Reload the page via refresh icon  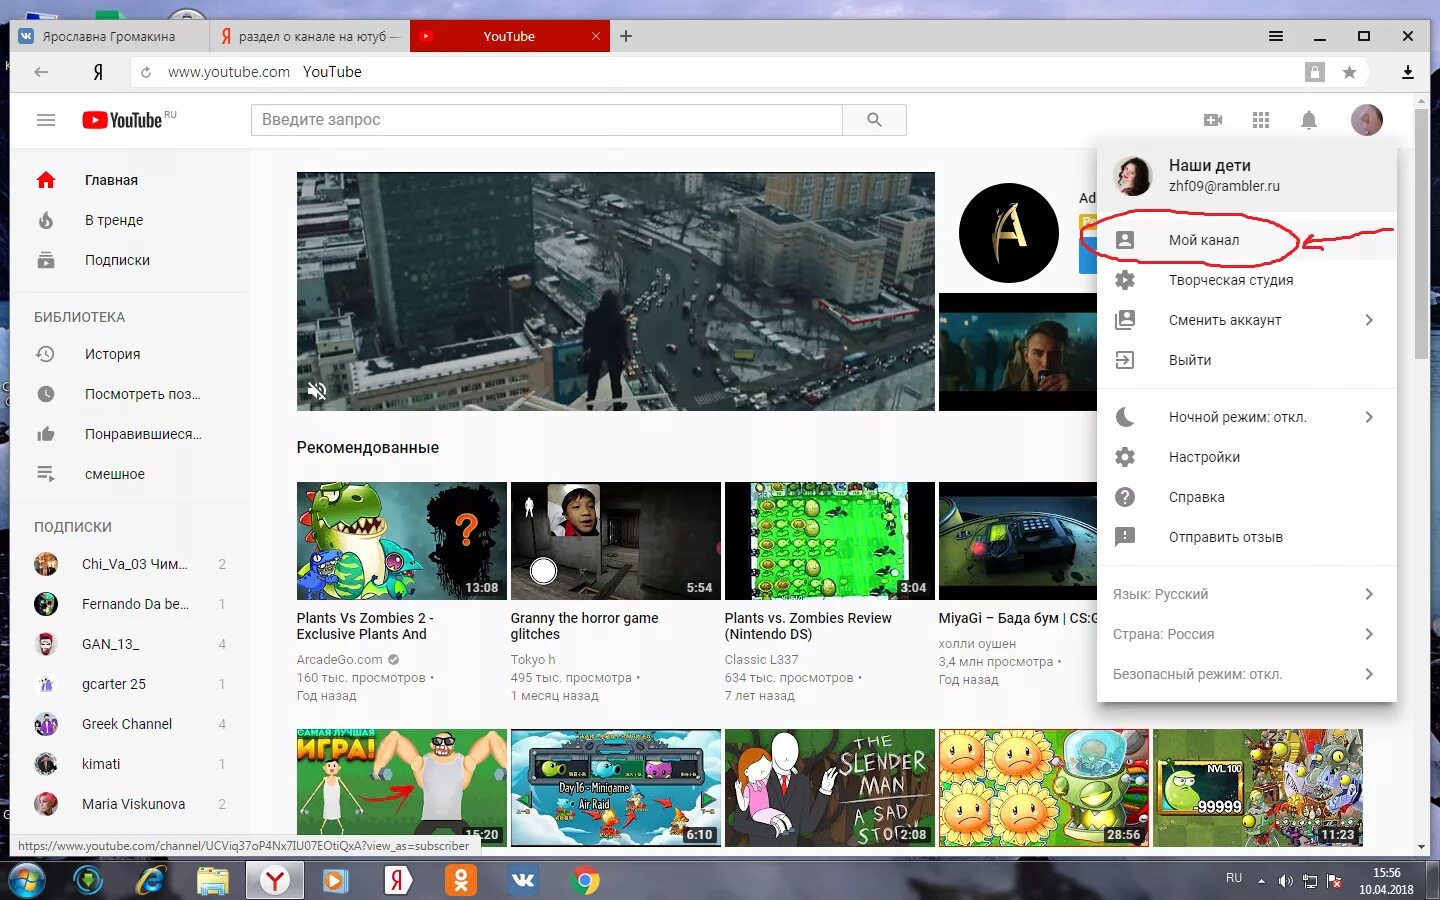coord(146,72)
